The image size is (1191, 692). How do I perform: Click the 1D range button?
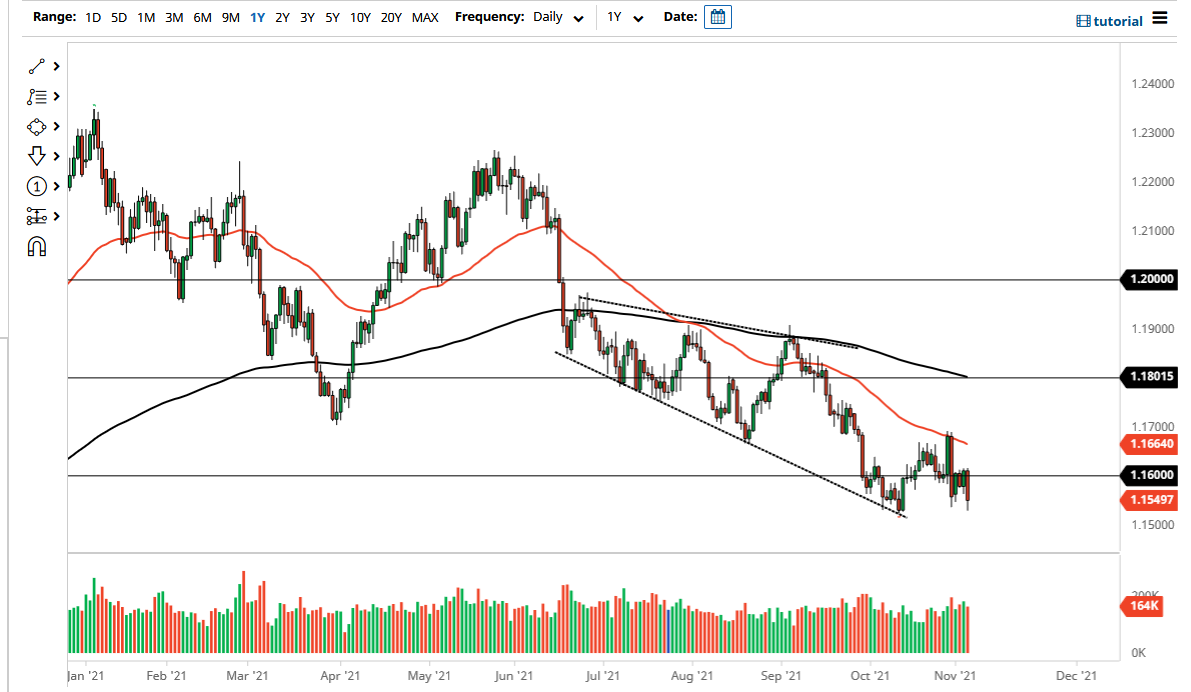point(93,17)
